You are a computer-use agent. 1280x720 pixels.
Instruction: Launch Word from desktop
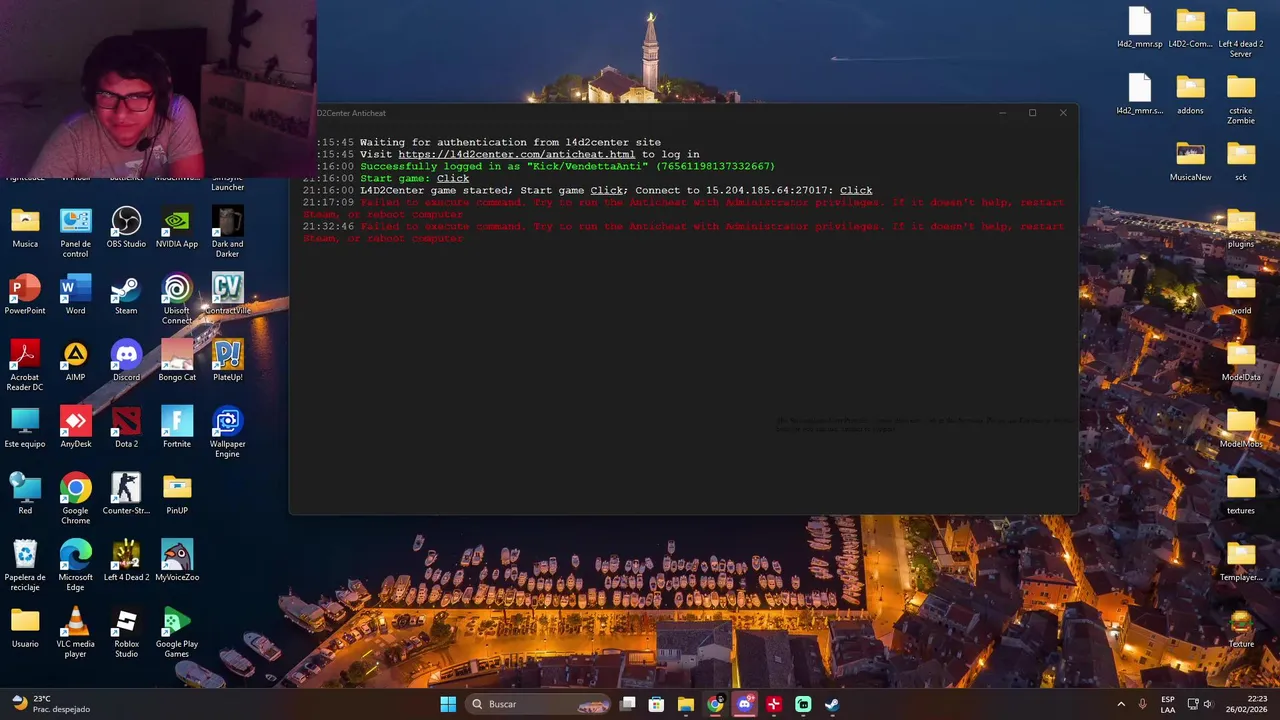[x=75, y=294]
